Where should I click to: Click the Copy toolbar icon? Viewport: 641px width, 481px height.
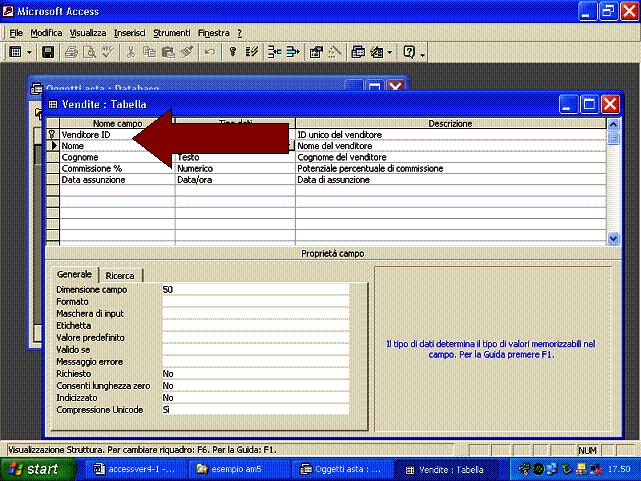click(x=149, y=52)
